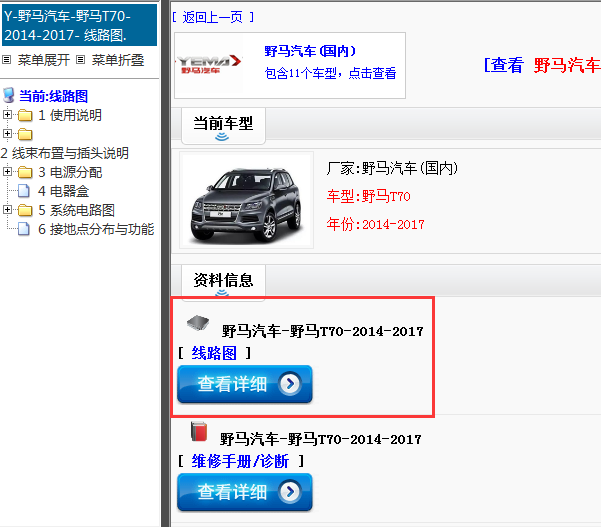
Task: Click the folder icon above 2 线束布置与插头说明
Action: click(x=25, y=134)
